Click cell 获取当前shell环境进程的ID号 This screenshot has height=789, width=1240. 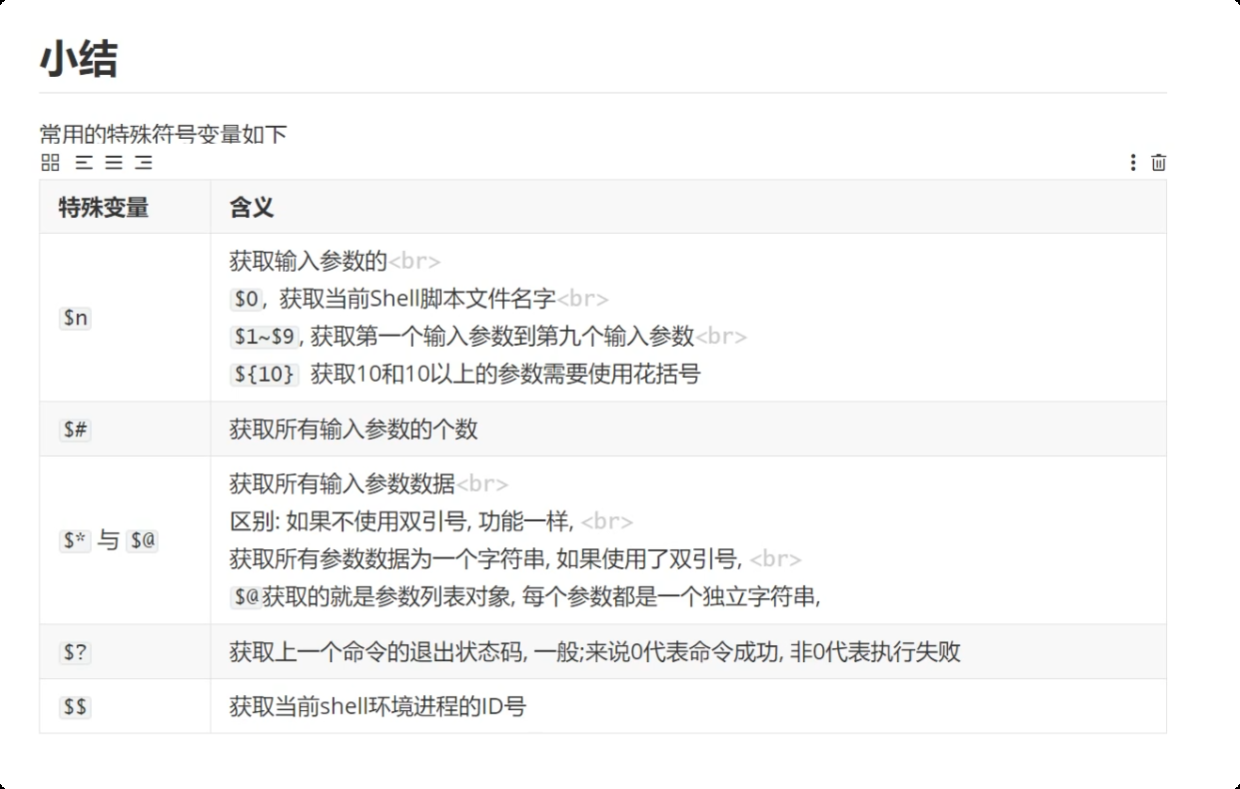[688, 706]
